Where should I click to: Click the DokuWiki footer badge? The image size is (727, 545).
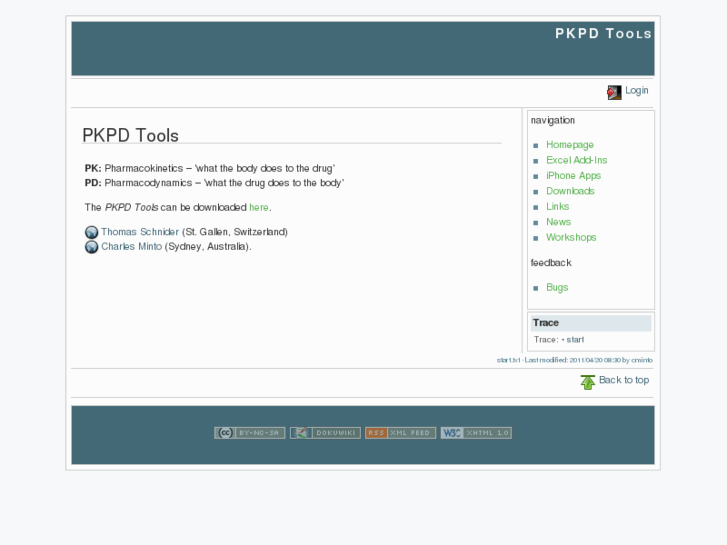(x=325, y=433)
